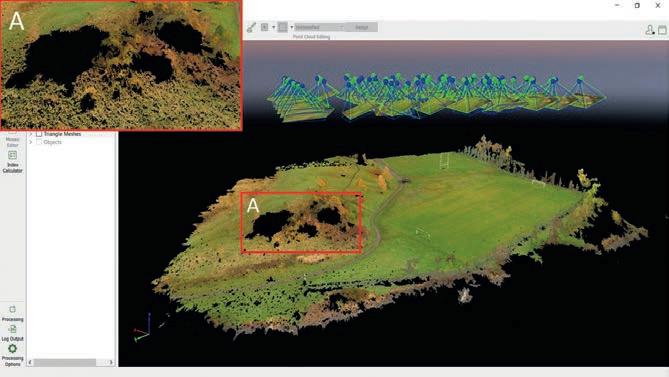
Task: Toggle the Objects layer checkbox
Action: [x=39, y=142]
